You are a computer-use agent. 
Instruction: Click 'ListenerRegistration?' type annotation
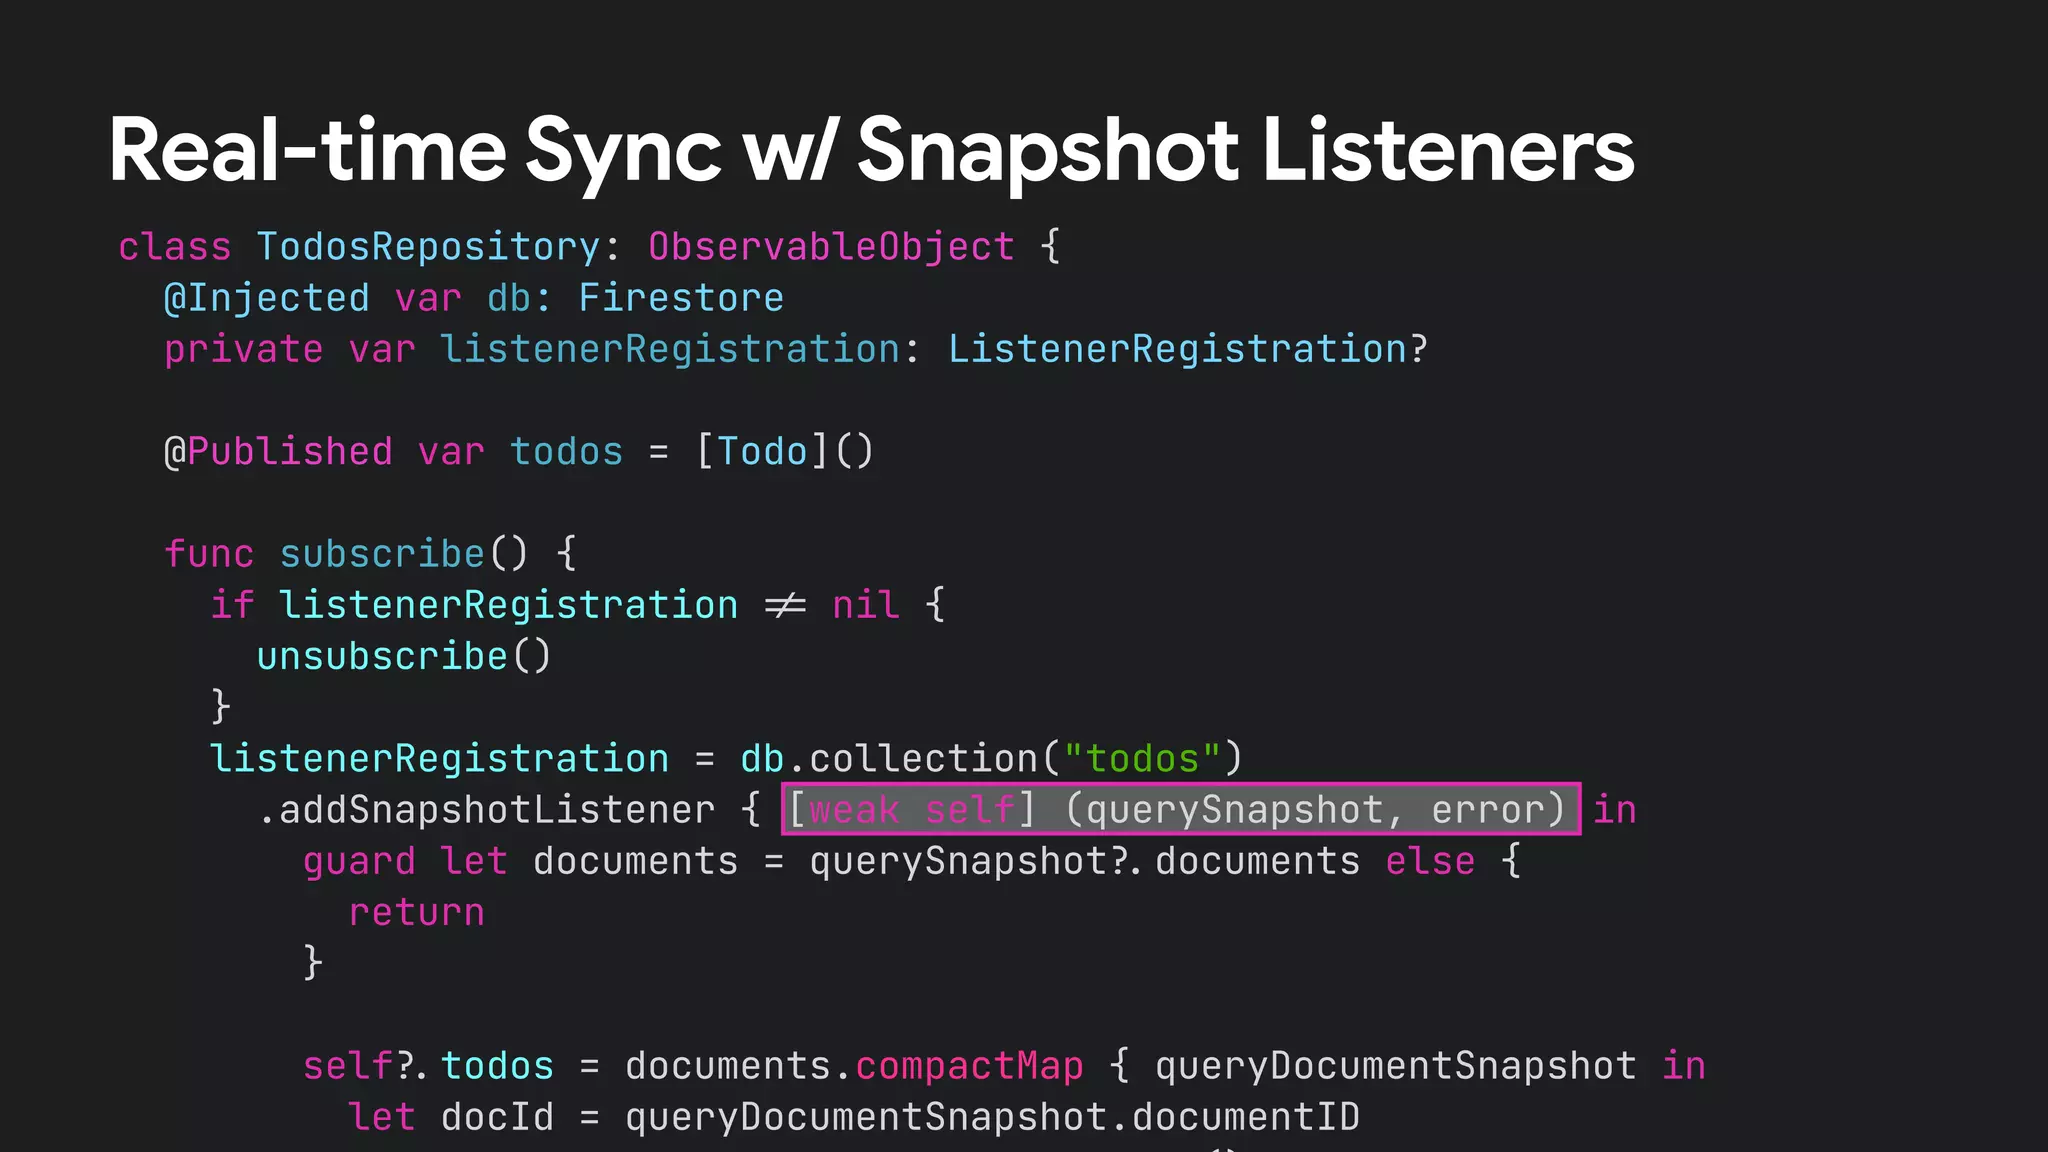(1188, 349)
